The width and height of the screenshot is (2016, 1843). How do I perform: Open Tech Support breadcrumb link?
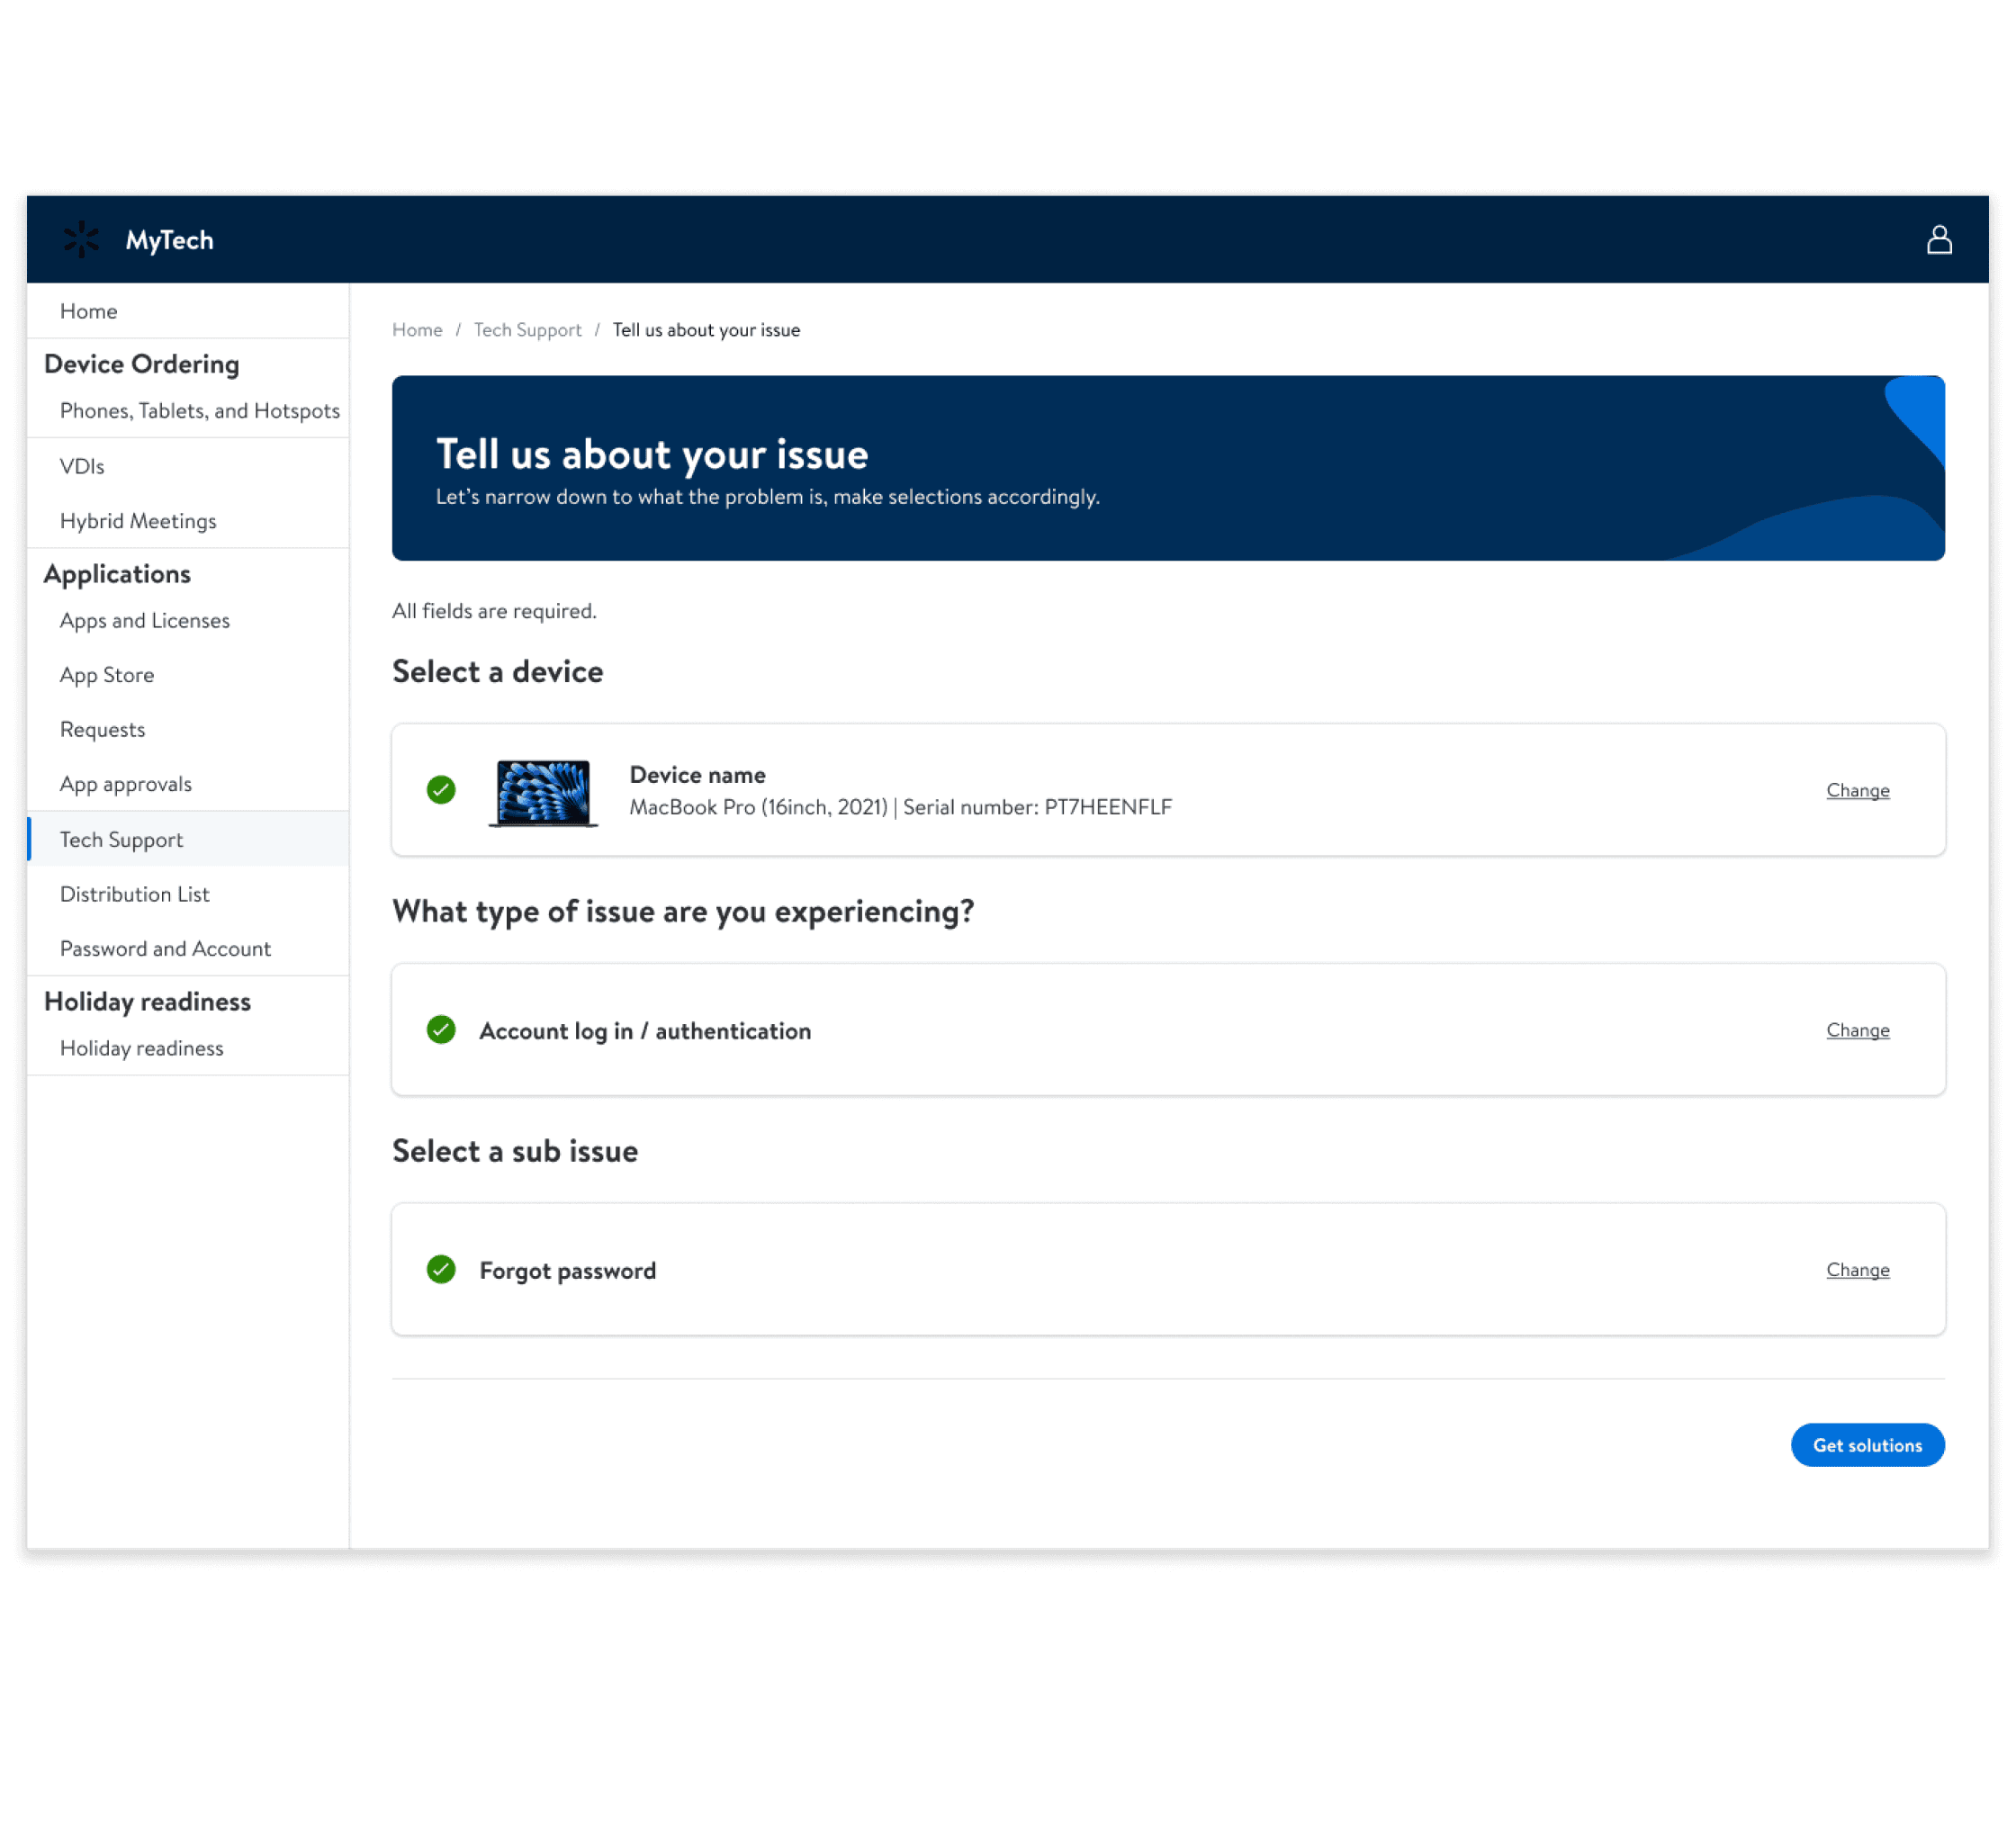pyautogui.click(x=527, y=330)
